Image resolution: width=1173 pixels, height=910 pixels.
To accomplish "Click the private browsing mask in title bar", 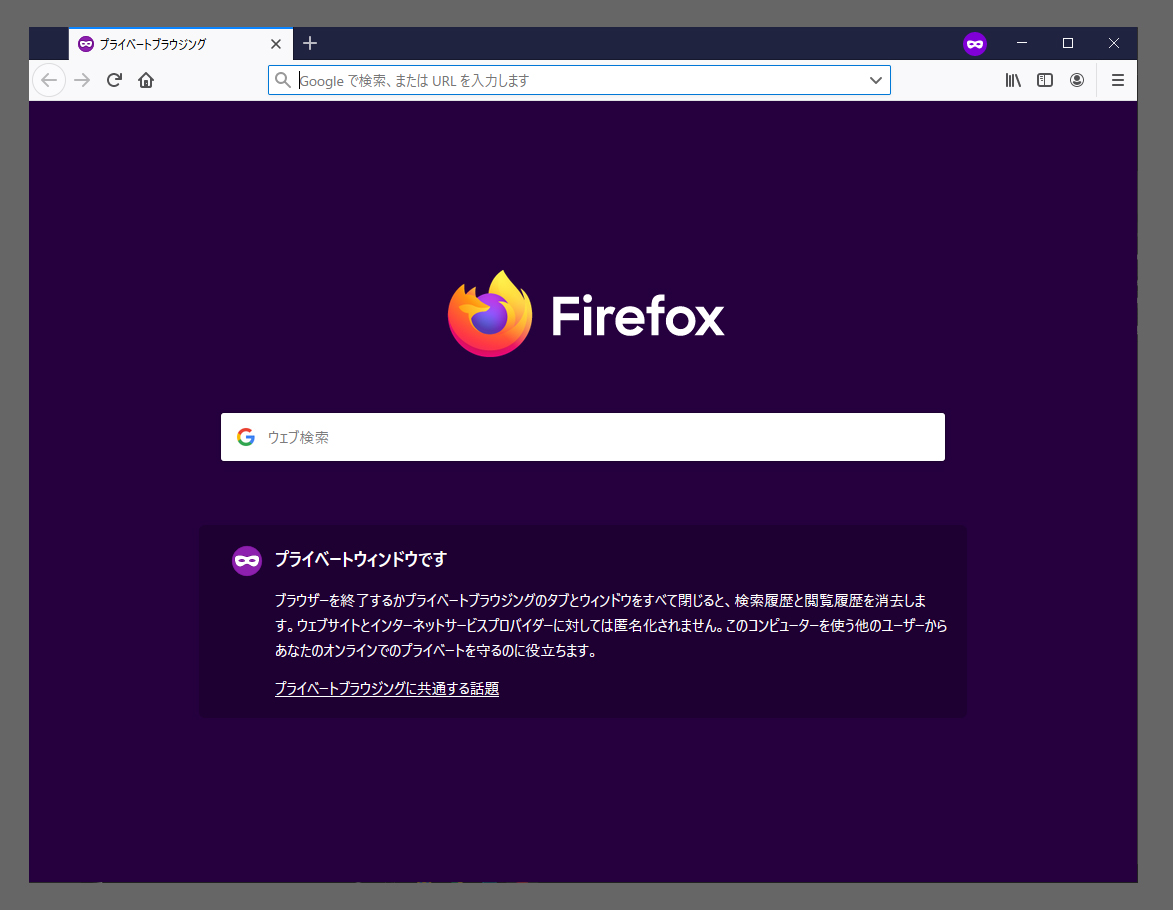I will point(975,44).
